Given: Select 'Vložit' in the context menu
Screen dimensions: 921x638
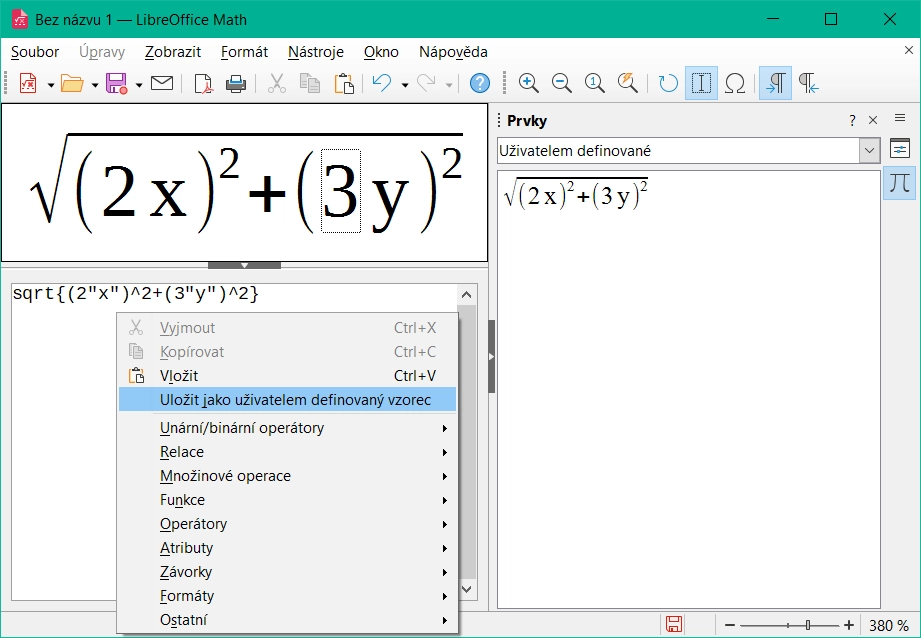Looking at the screenshot, I should 179,376.
